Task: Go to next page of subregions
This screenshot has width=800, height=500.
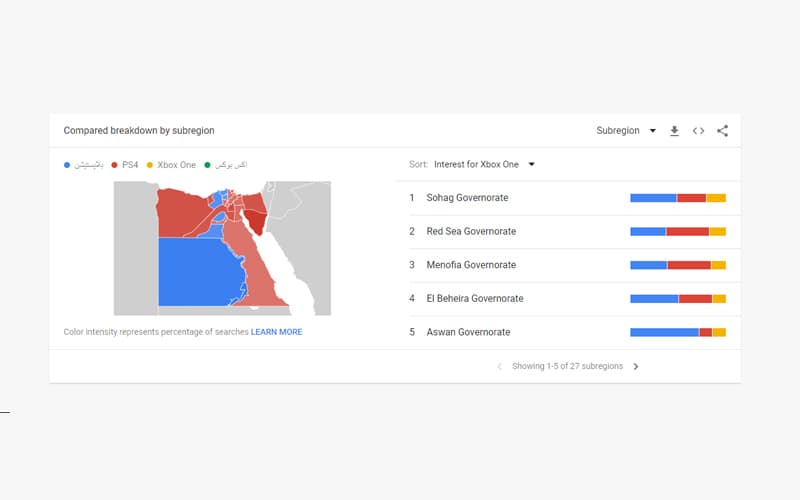Action: pyautogui.click(x=636, y=366)
